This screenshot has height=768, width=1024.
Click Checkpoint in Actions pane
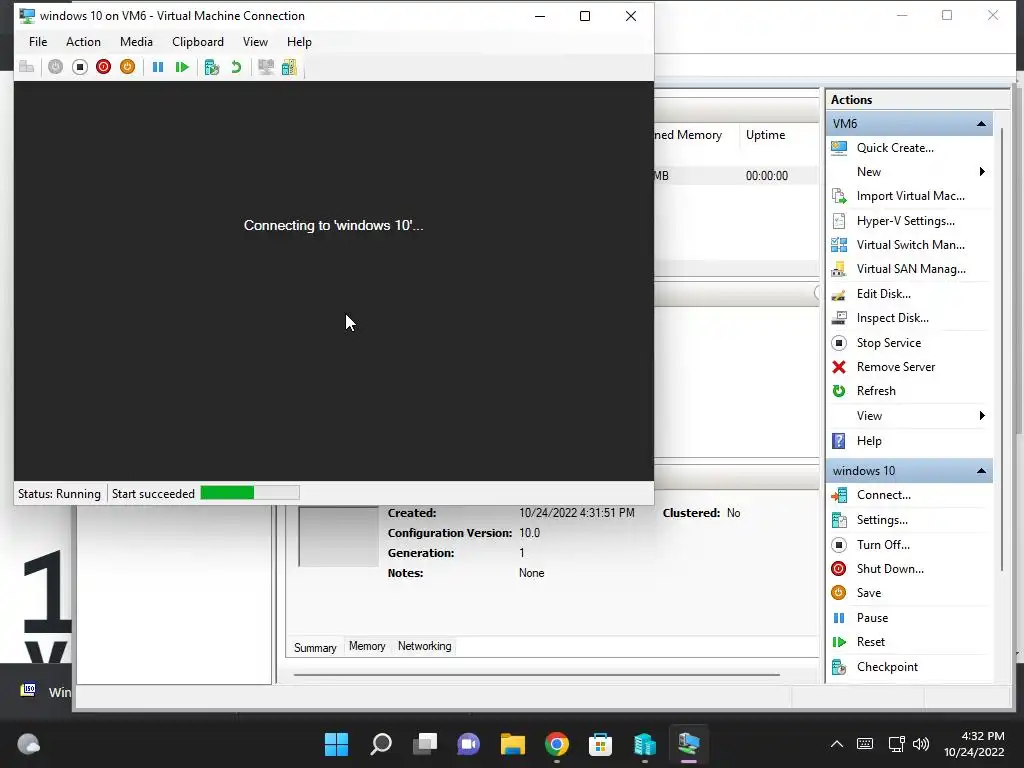click(x=887, y=667)
